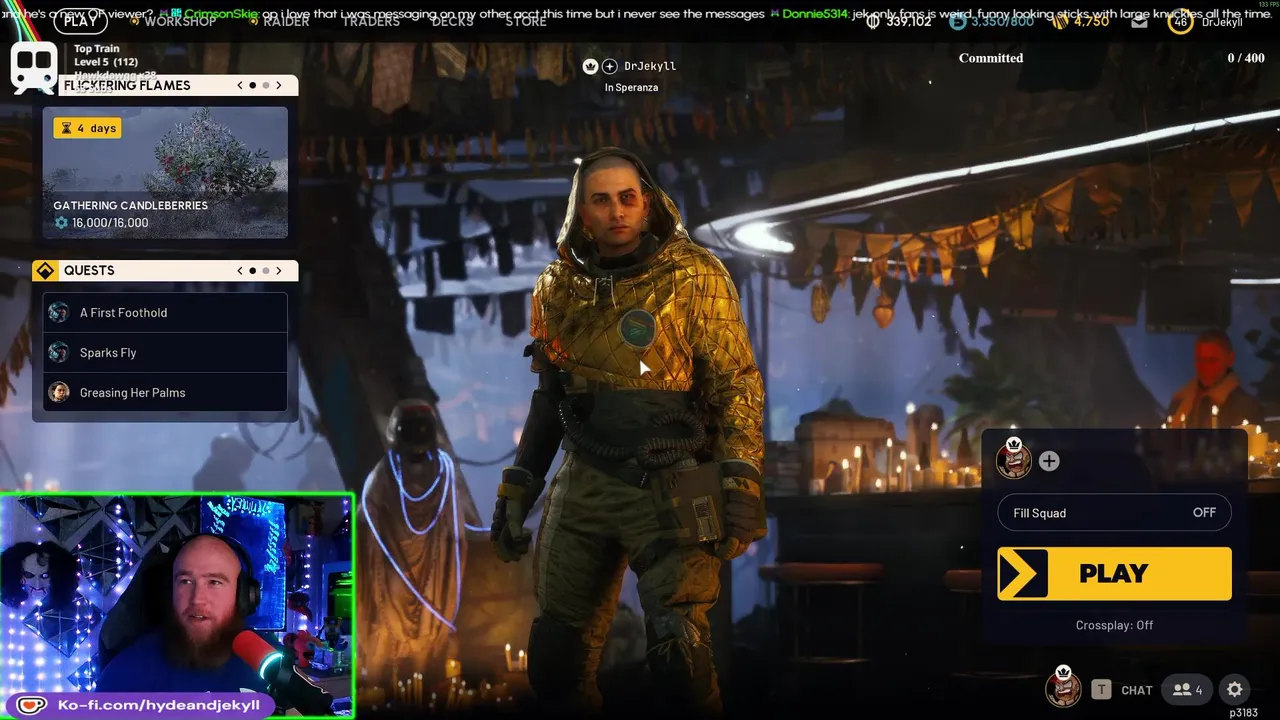Click trader portrait beside A First Foothold

pos(59,313)
